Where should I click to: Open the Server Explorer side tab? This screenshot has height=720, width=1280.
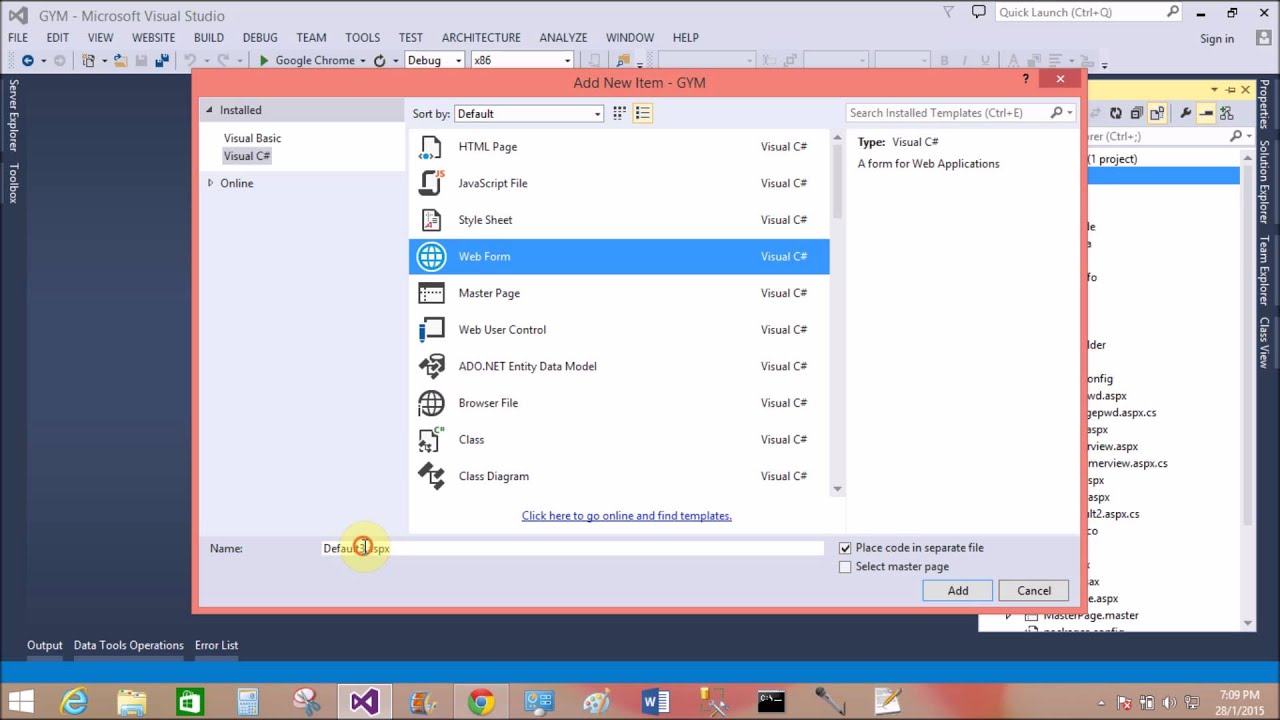pyautogui.click(x=13, y=117)
